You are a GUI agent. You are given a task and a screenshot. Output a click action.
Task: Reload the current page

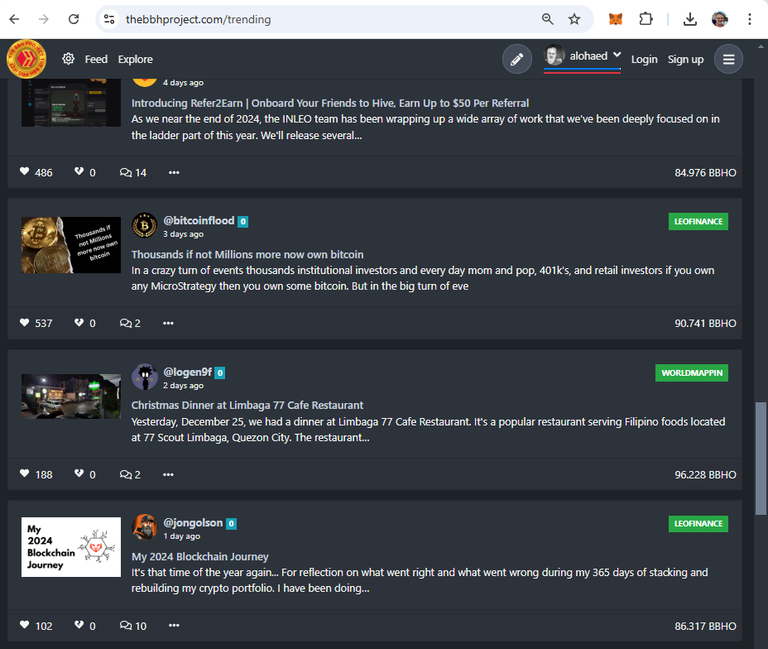tap(73, 19)
